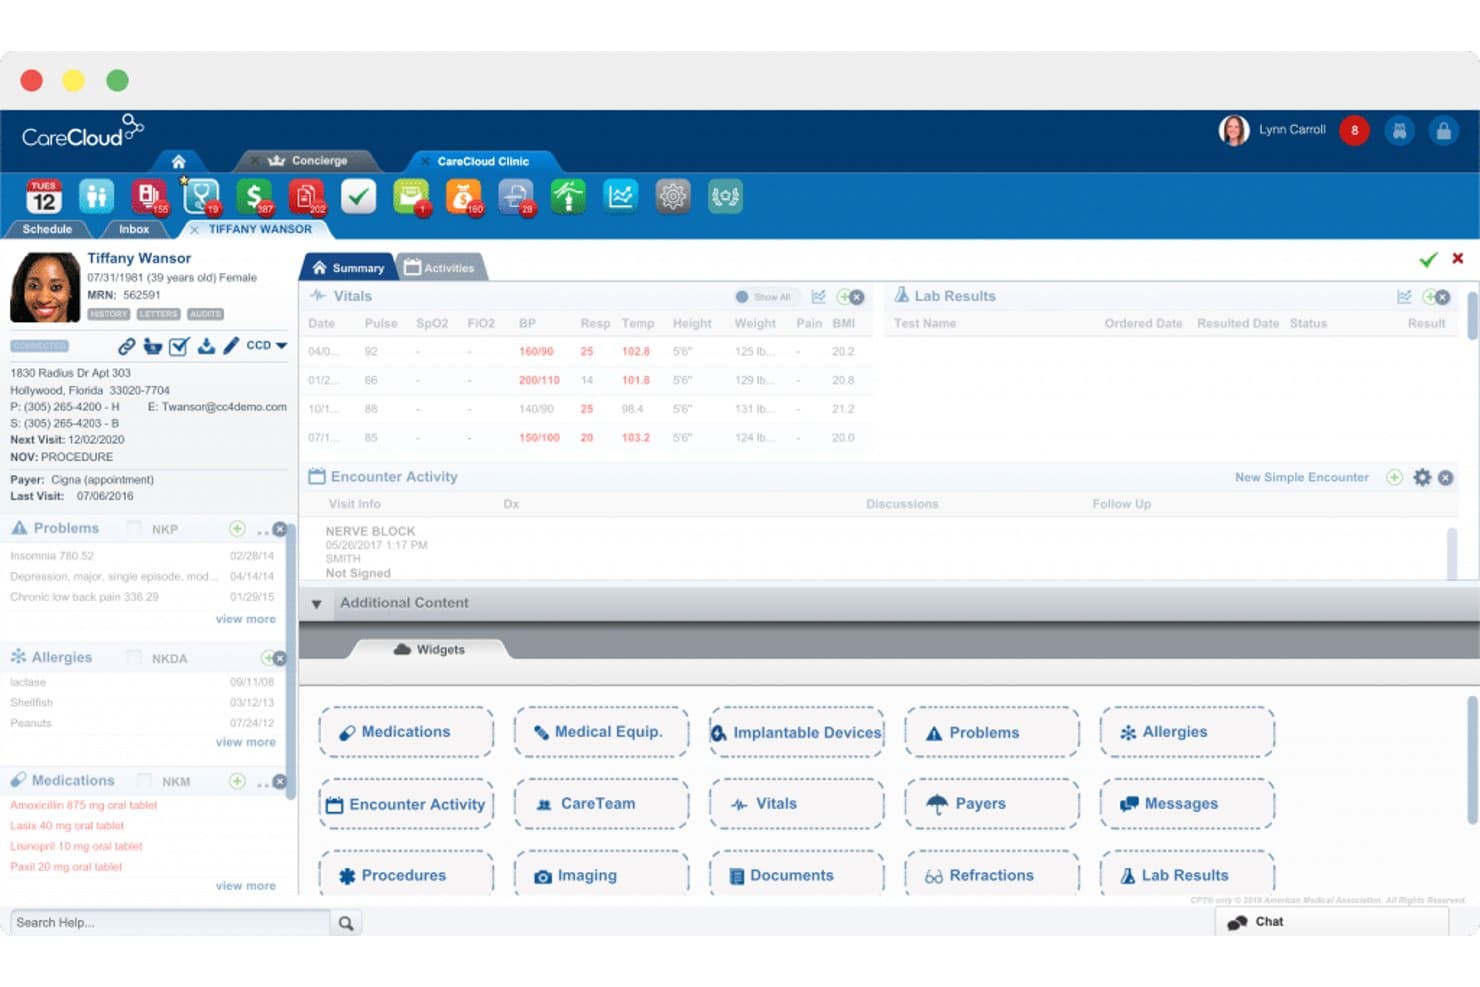
Task: Collapse the Additional Content section
Action: pyautogui.click(x=317, y=604)
